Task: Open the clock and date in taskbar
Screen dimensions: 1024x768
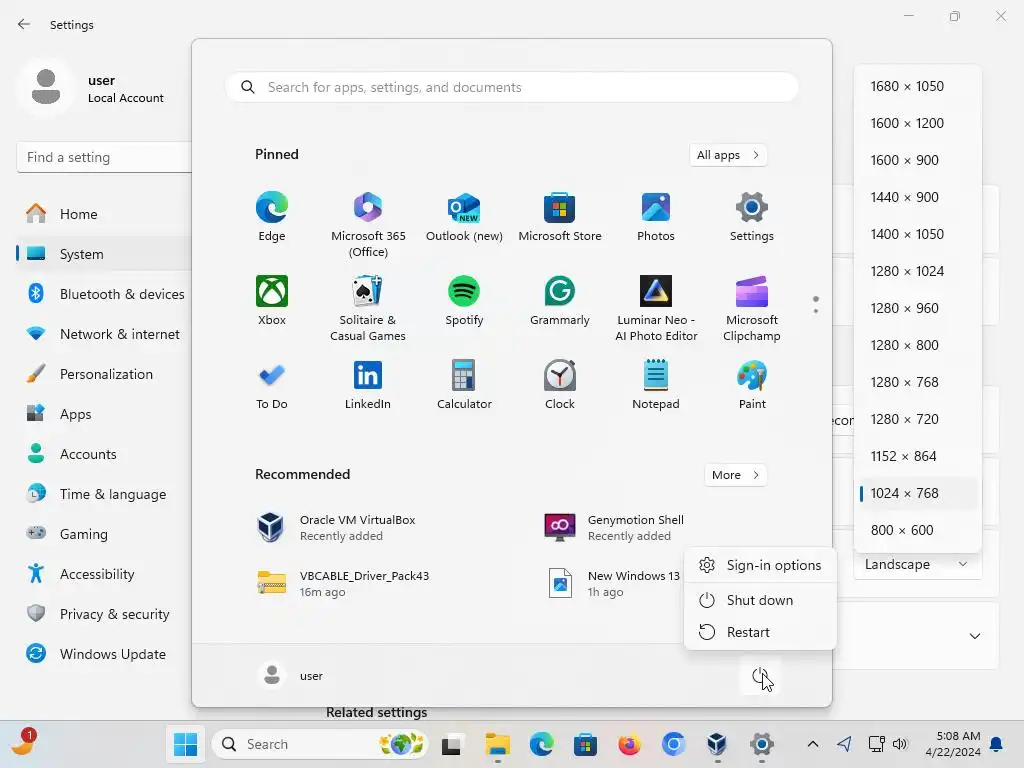Action: click(953, 744)
